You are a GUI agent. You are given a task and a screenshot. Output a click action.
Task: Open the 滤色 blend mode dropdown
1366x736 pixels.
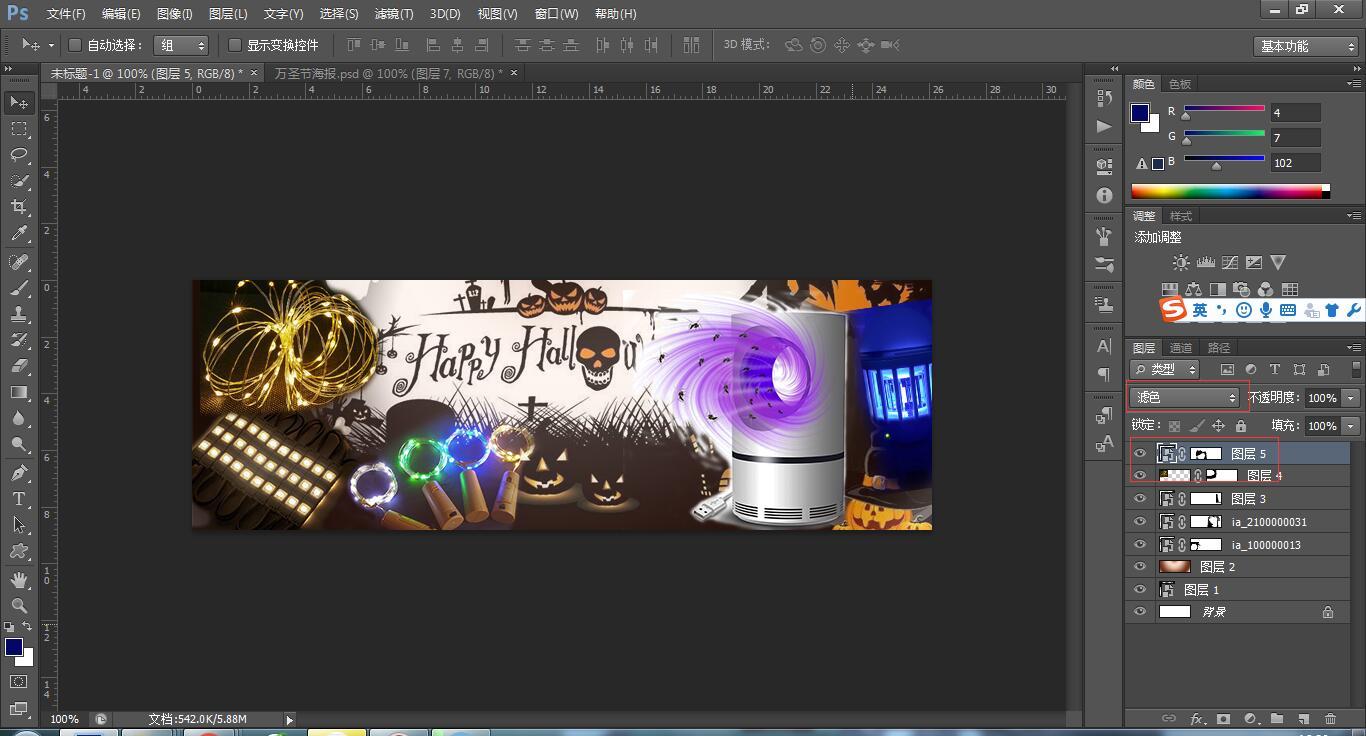click(x=1185, y=397)
